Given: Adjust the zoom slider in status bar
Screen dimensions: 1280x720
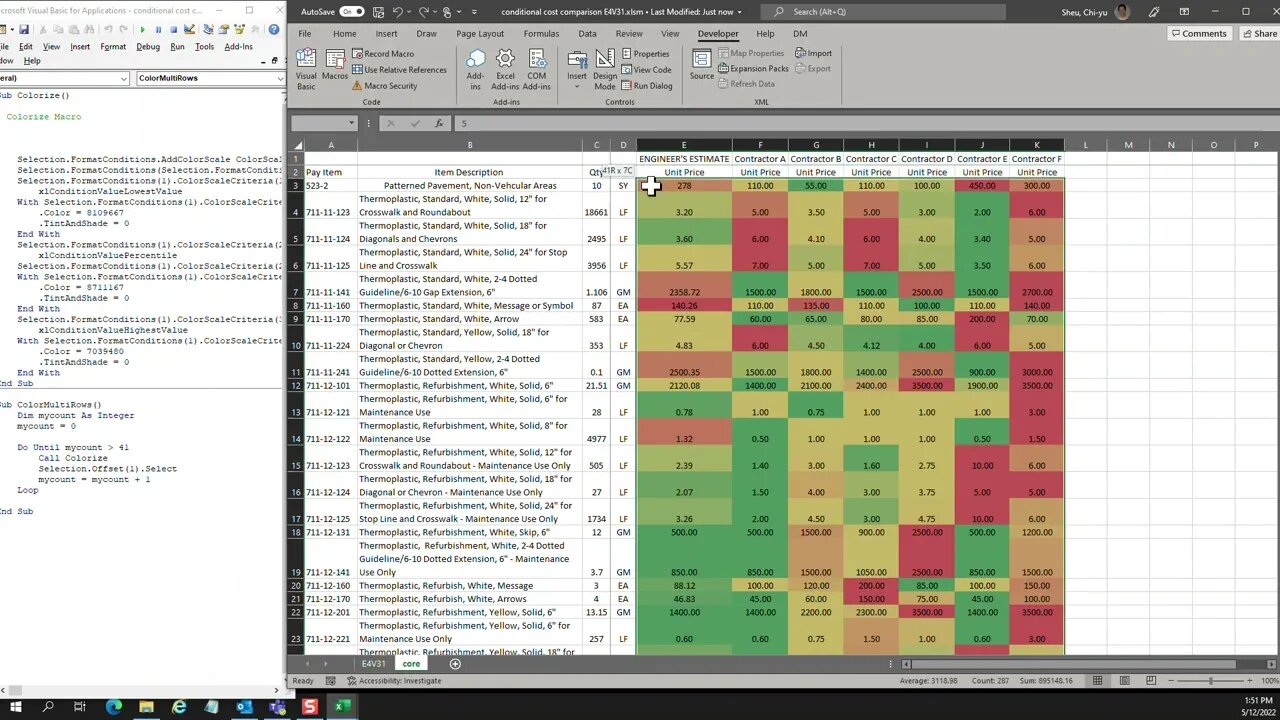Looking at the screenshot, I should pos(1210,681).
